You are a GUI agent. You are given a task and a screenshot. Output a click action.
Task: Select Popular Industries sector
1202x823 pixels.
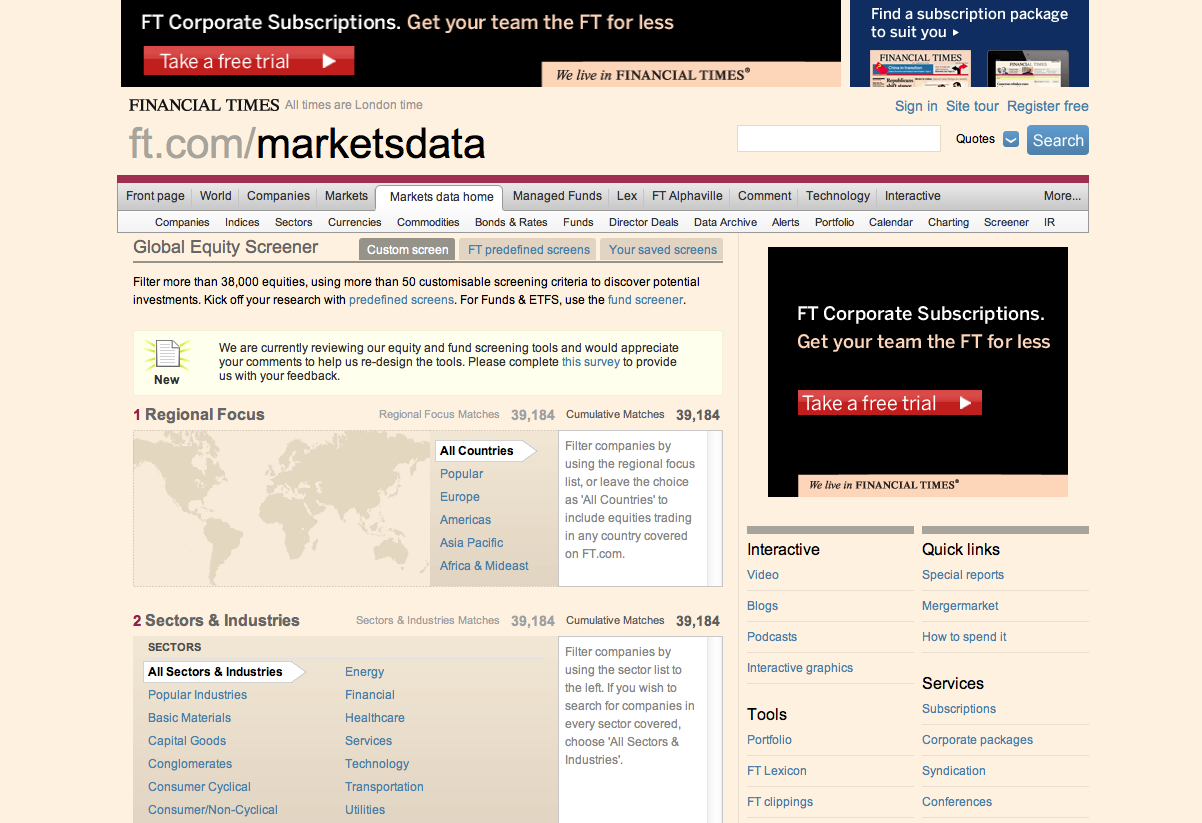[197, 695]
